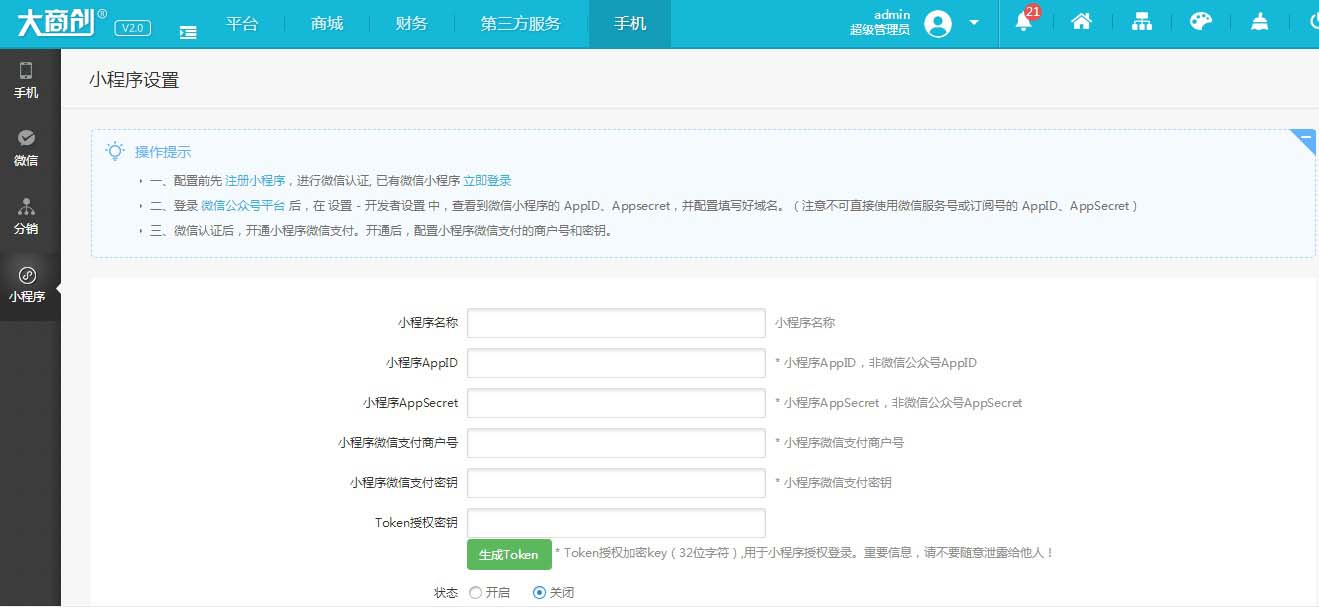
Task: Open 微信 in the left sidebar
Action: click(x=27, y=148)
